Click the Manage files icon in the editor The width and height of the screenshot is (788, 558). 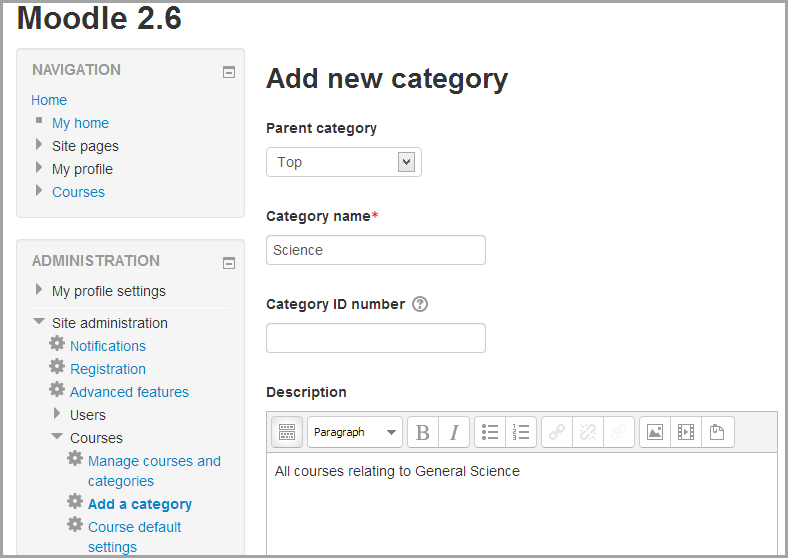[x=717, y=432]
